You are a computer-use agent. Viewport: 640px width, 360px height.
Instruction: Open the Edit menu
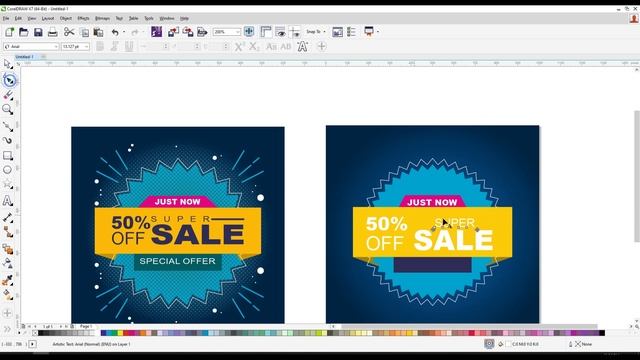18,18
